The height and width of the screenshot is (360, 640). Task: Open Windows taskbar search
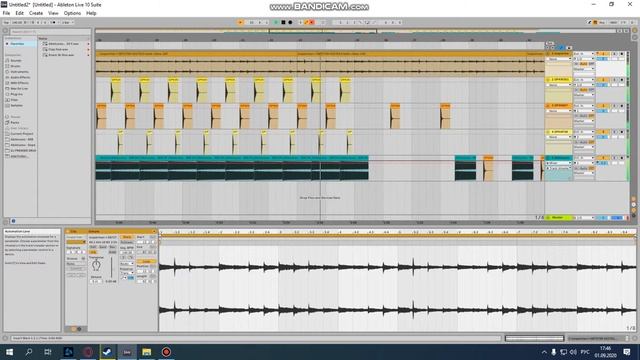[29, 352]
